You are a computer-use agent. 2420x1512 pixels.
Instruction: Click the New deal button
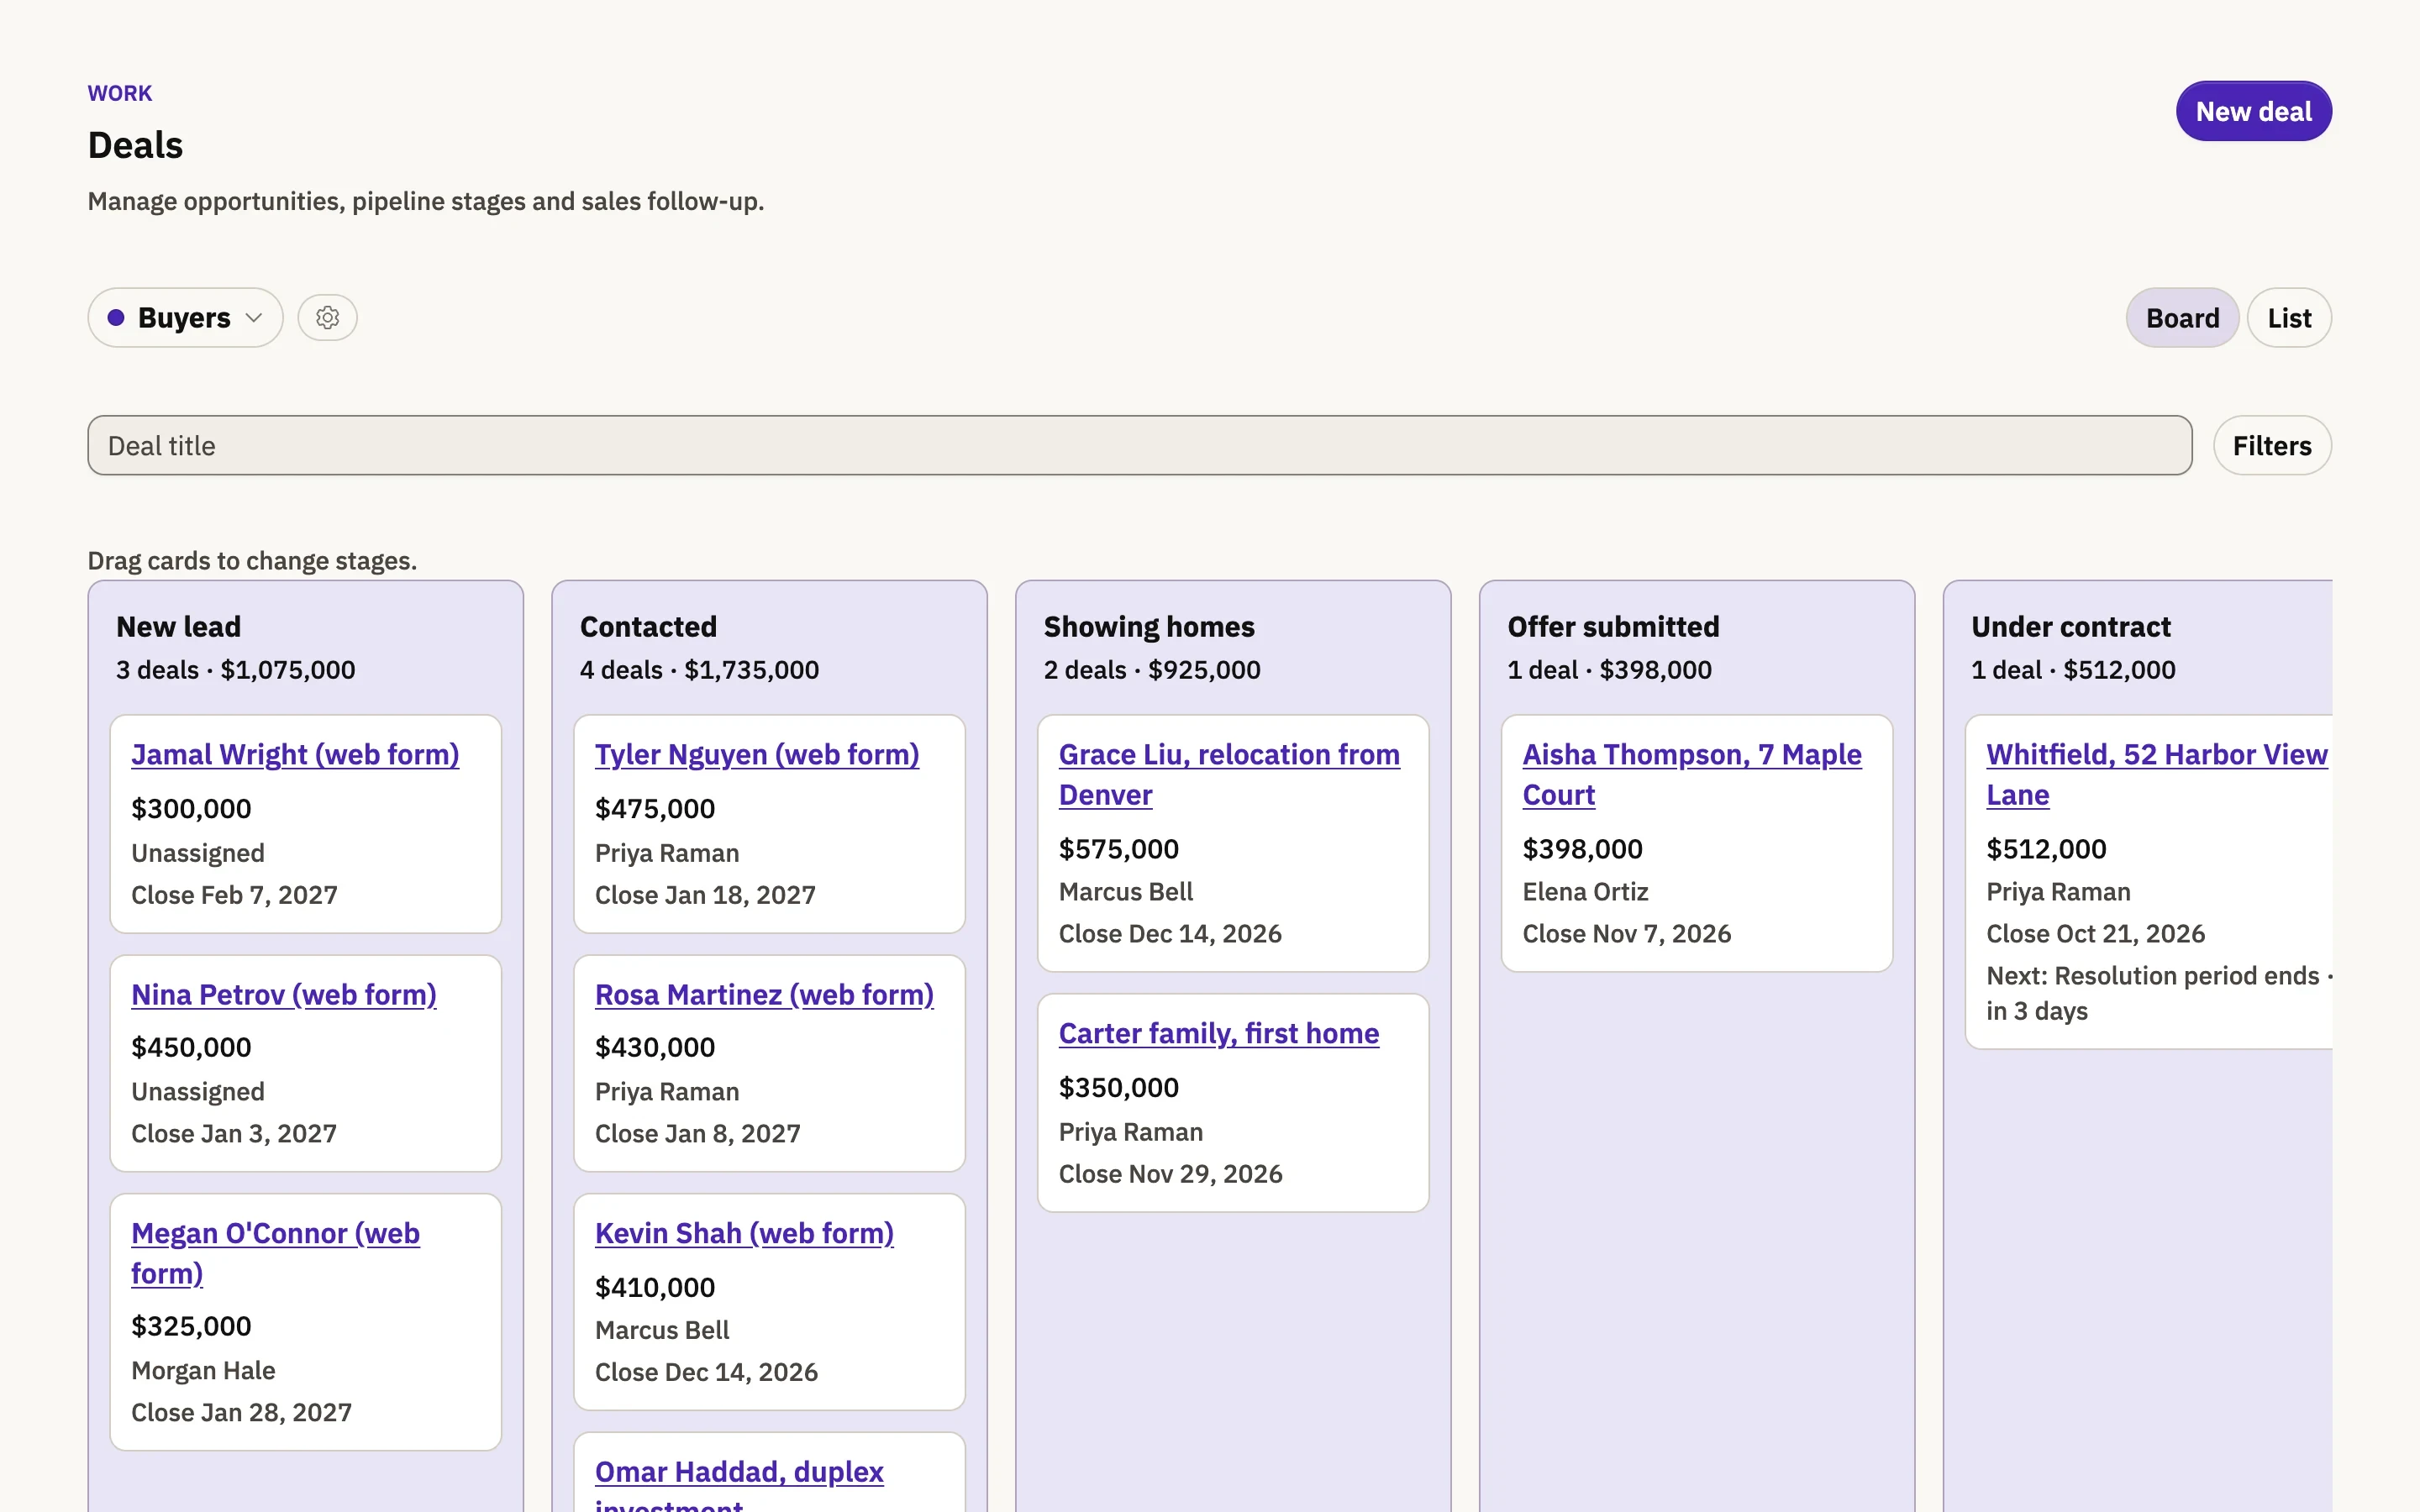2253,111
